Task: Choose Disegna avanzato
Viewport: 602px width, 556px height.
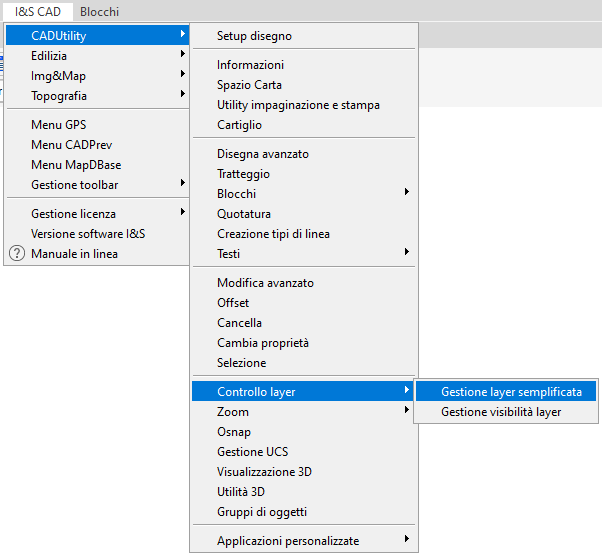Action: point(304,154)
